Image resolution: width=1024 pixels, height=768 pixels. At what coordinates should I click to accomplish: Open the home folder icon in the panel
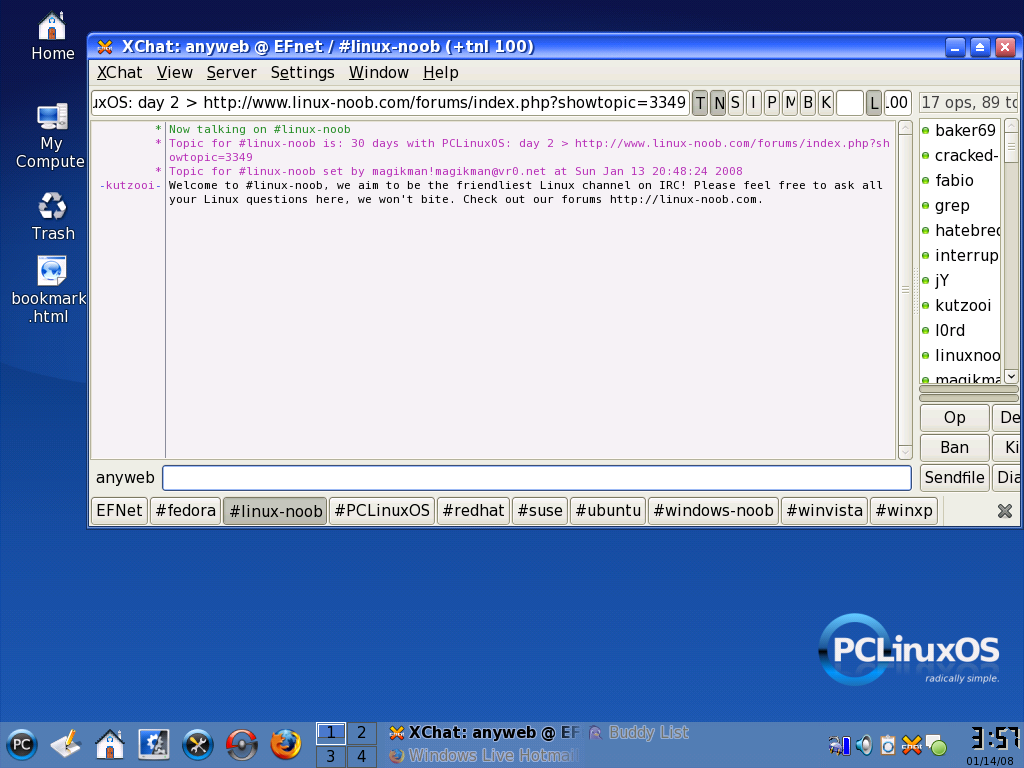tap(110, 744)
